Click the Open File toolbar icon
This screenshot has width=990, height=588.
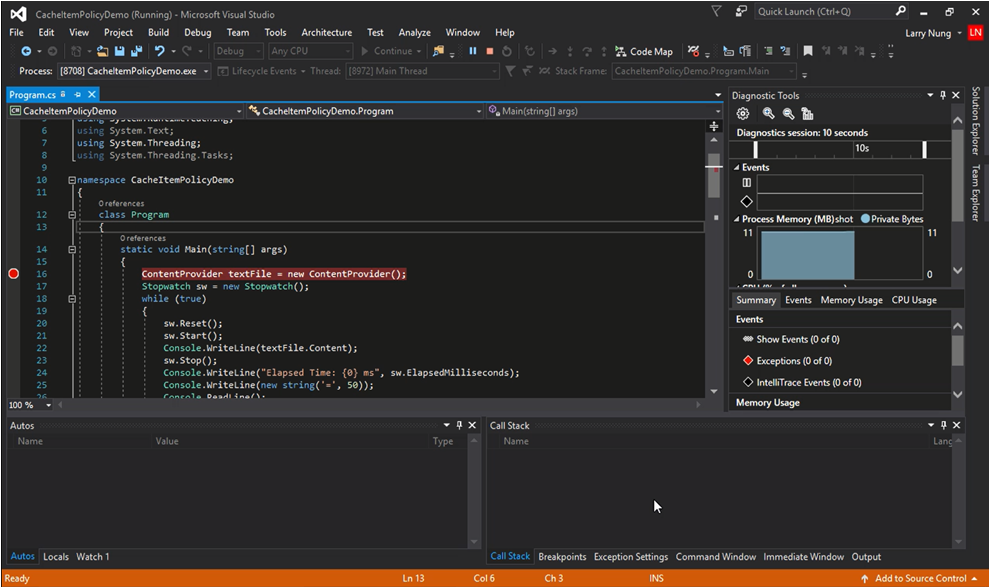click(103, 51)
